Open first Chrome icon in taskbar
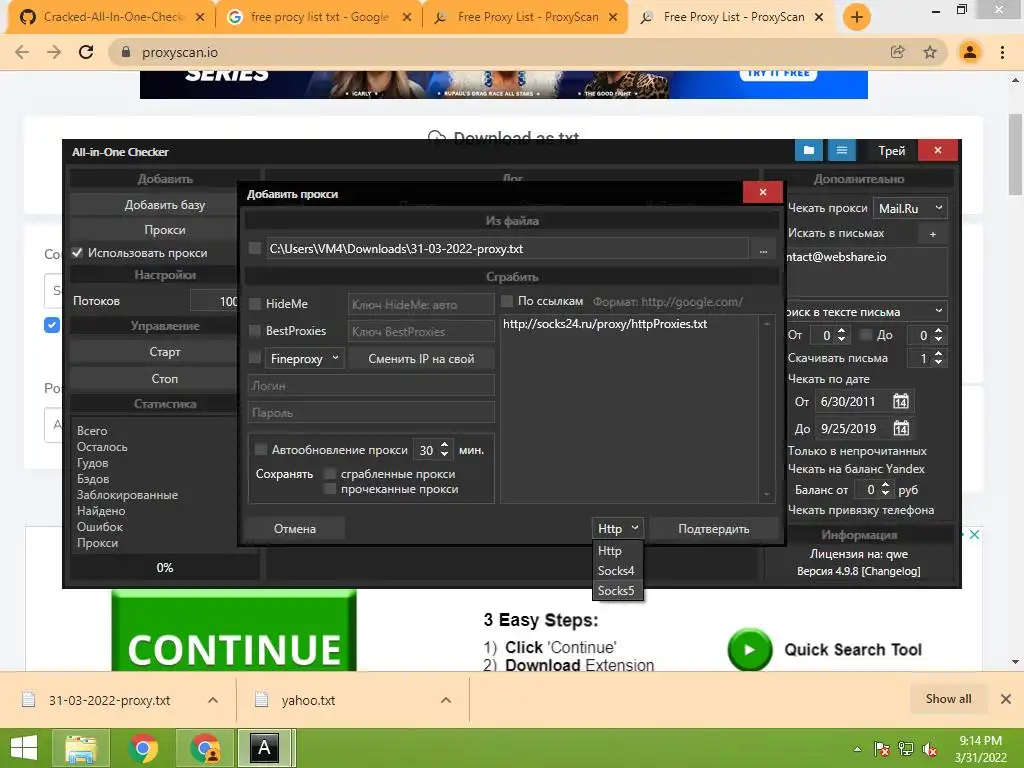Screen dimensions: 1024x768 pyautogui.click(x=143, y=748)
